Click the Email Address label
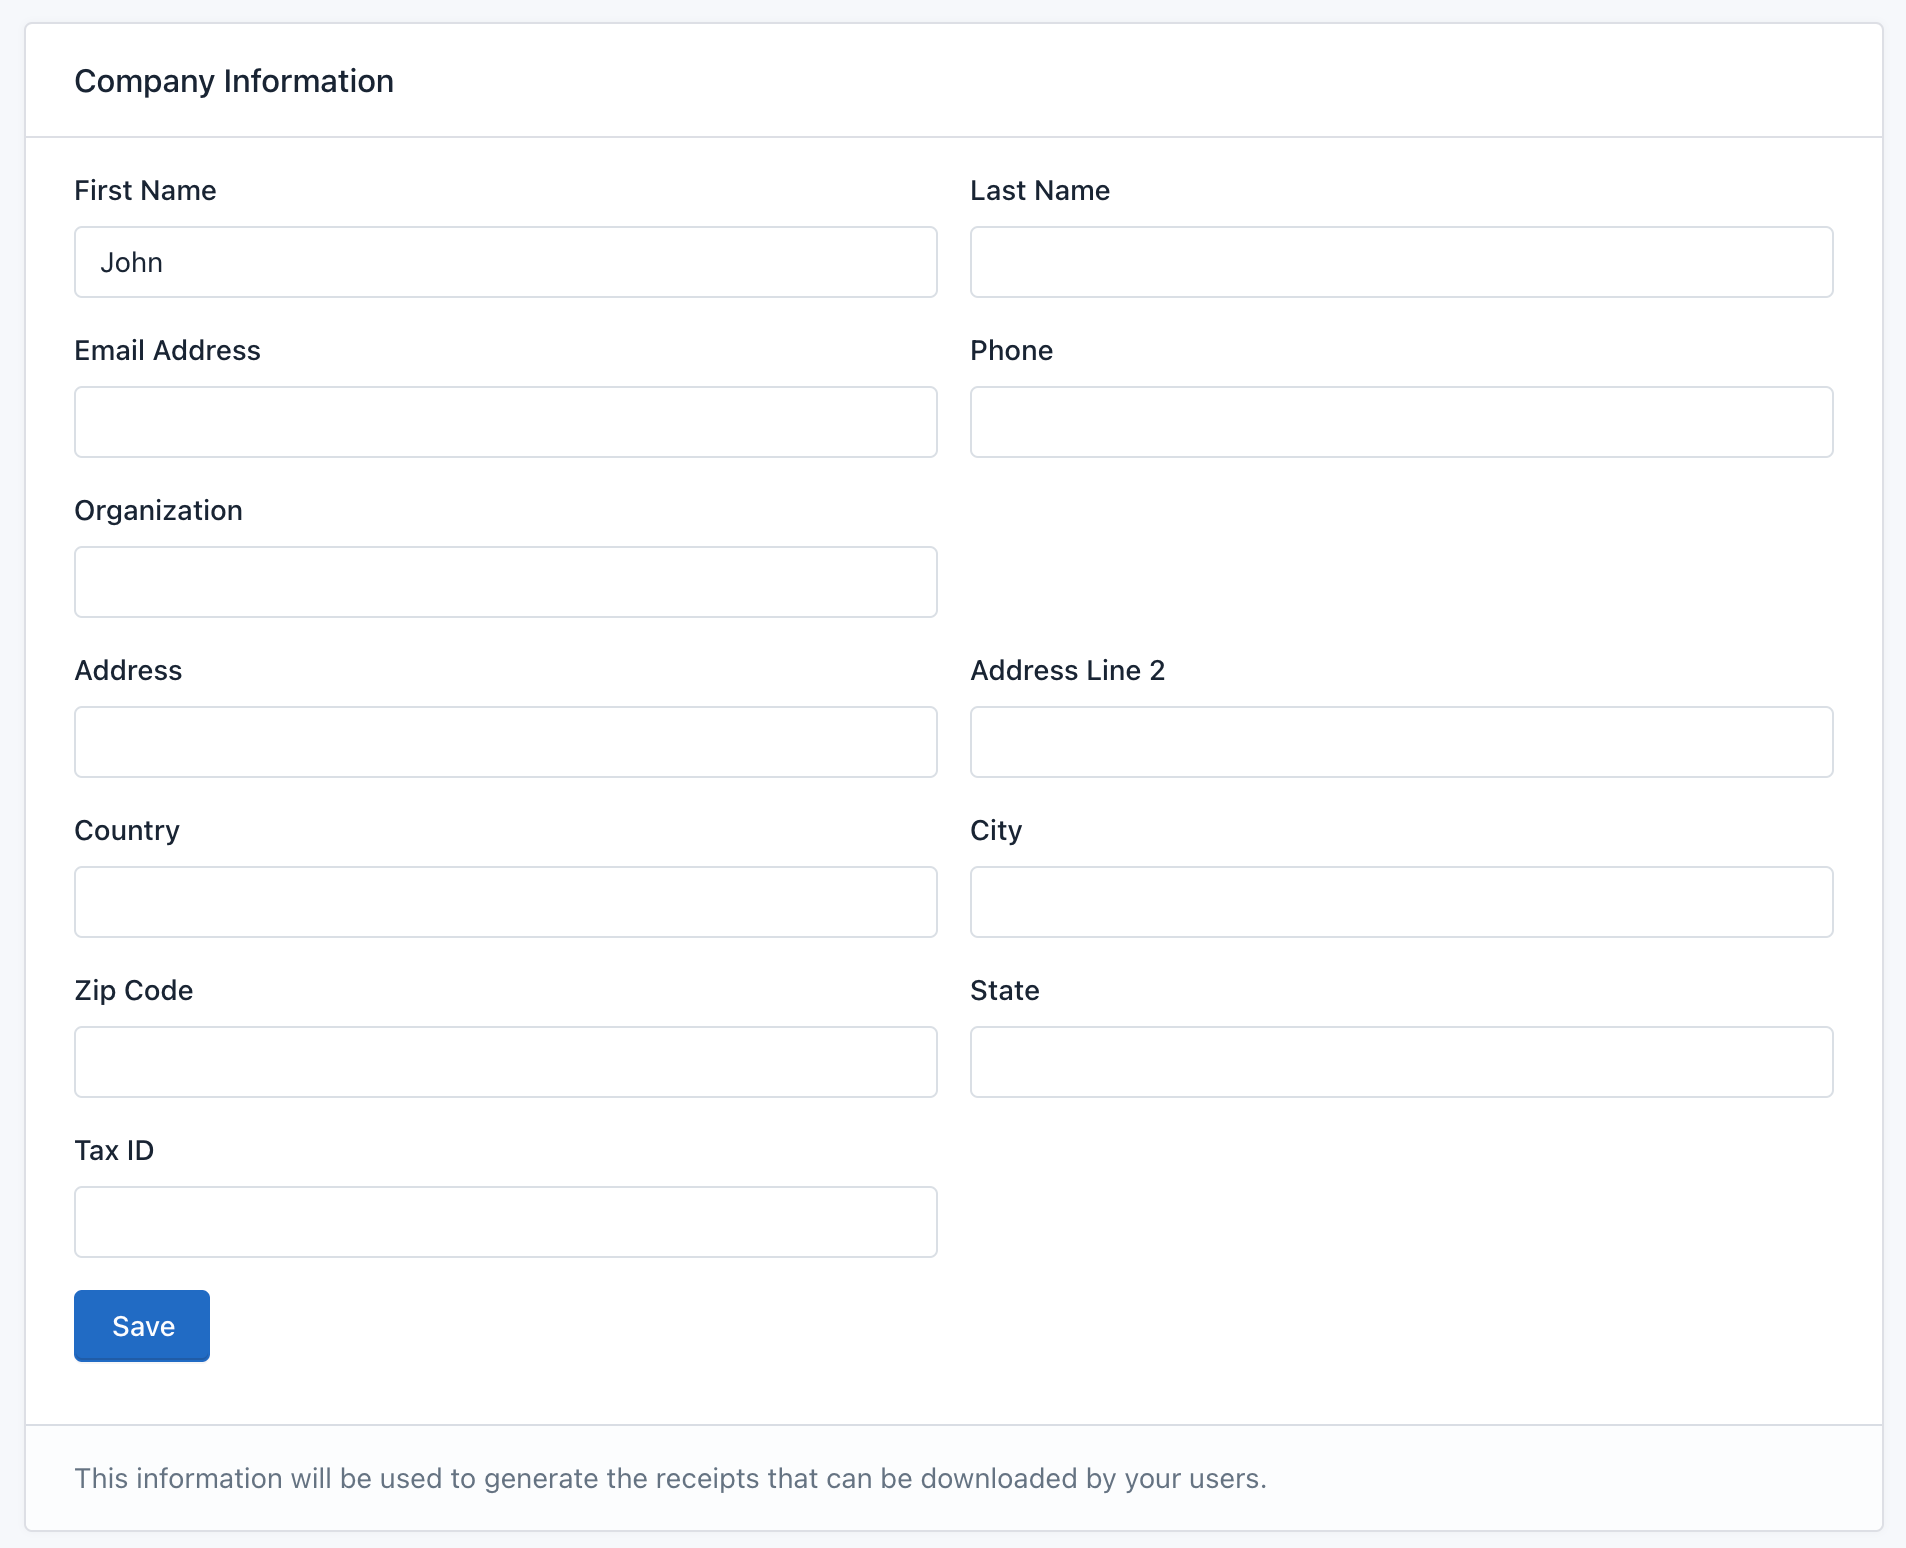 tap(167, 350)
